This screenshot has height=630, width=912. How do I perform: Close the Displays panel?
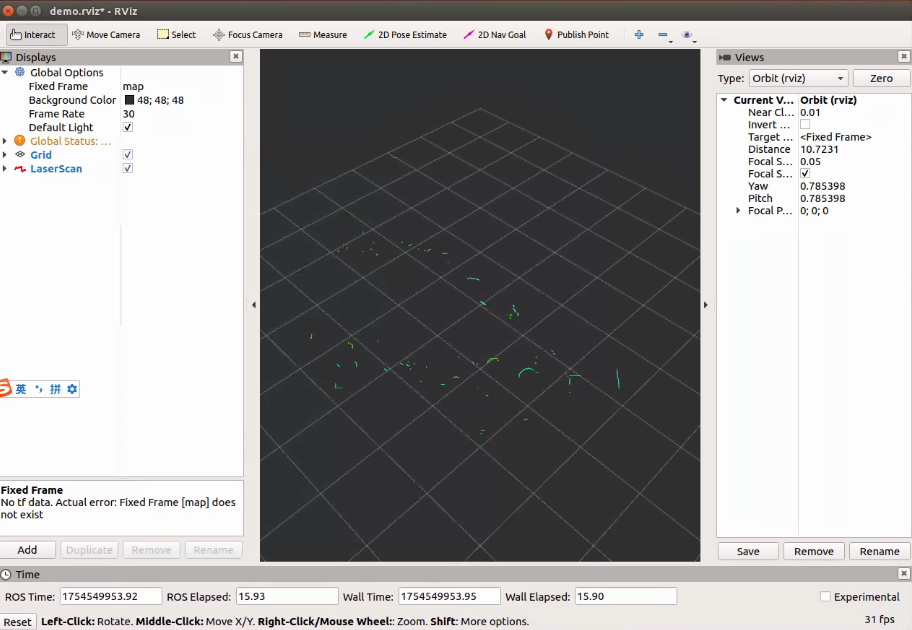(236, 56)
